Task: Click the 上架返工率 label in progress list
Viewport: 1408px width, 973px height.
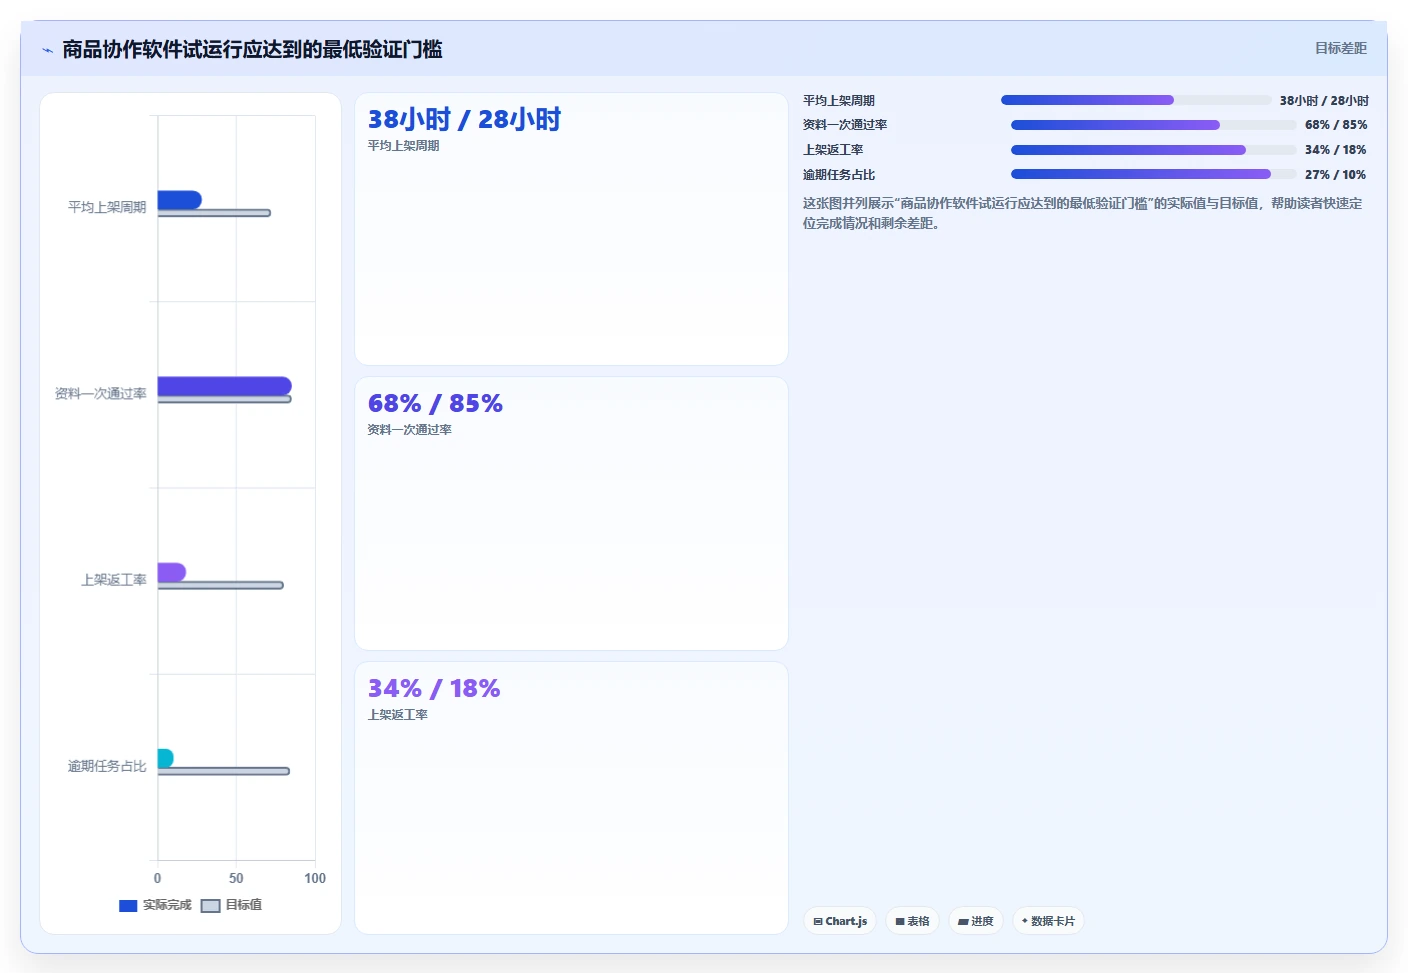Action: [x=832, y=150]
